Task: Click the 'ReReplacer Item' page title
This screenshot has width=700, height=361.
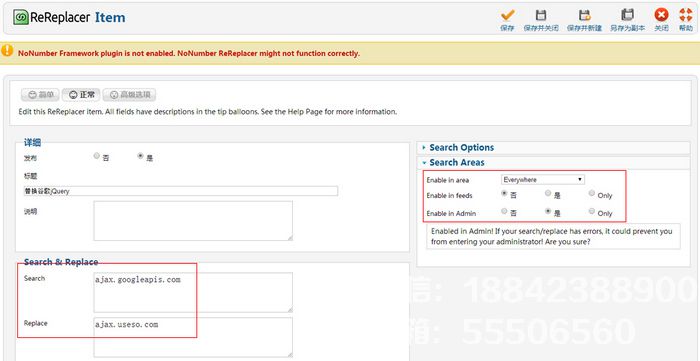Action: click(x=77, y=17)
